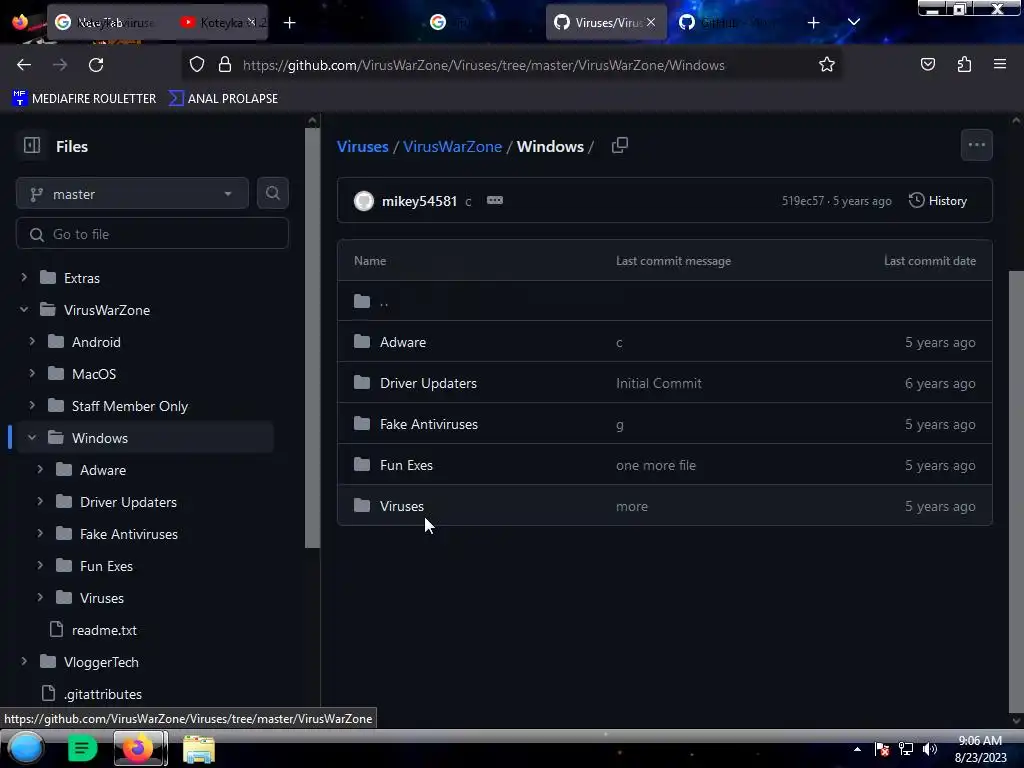Viewport: 1024px width, 768px height.
Task: Expand the Extras folder in tree
Action: [24, 278]
